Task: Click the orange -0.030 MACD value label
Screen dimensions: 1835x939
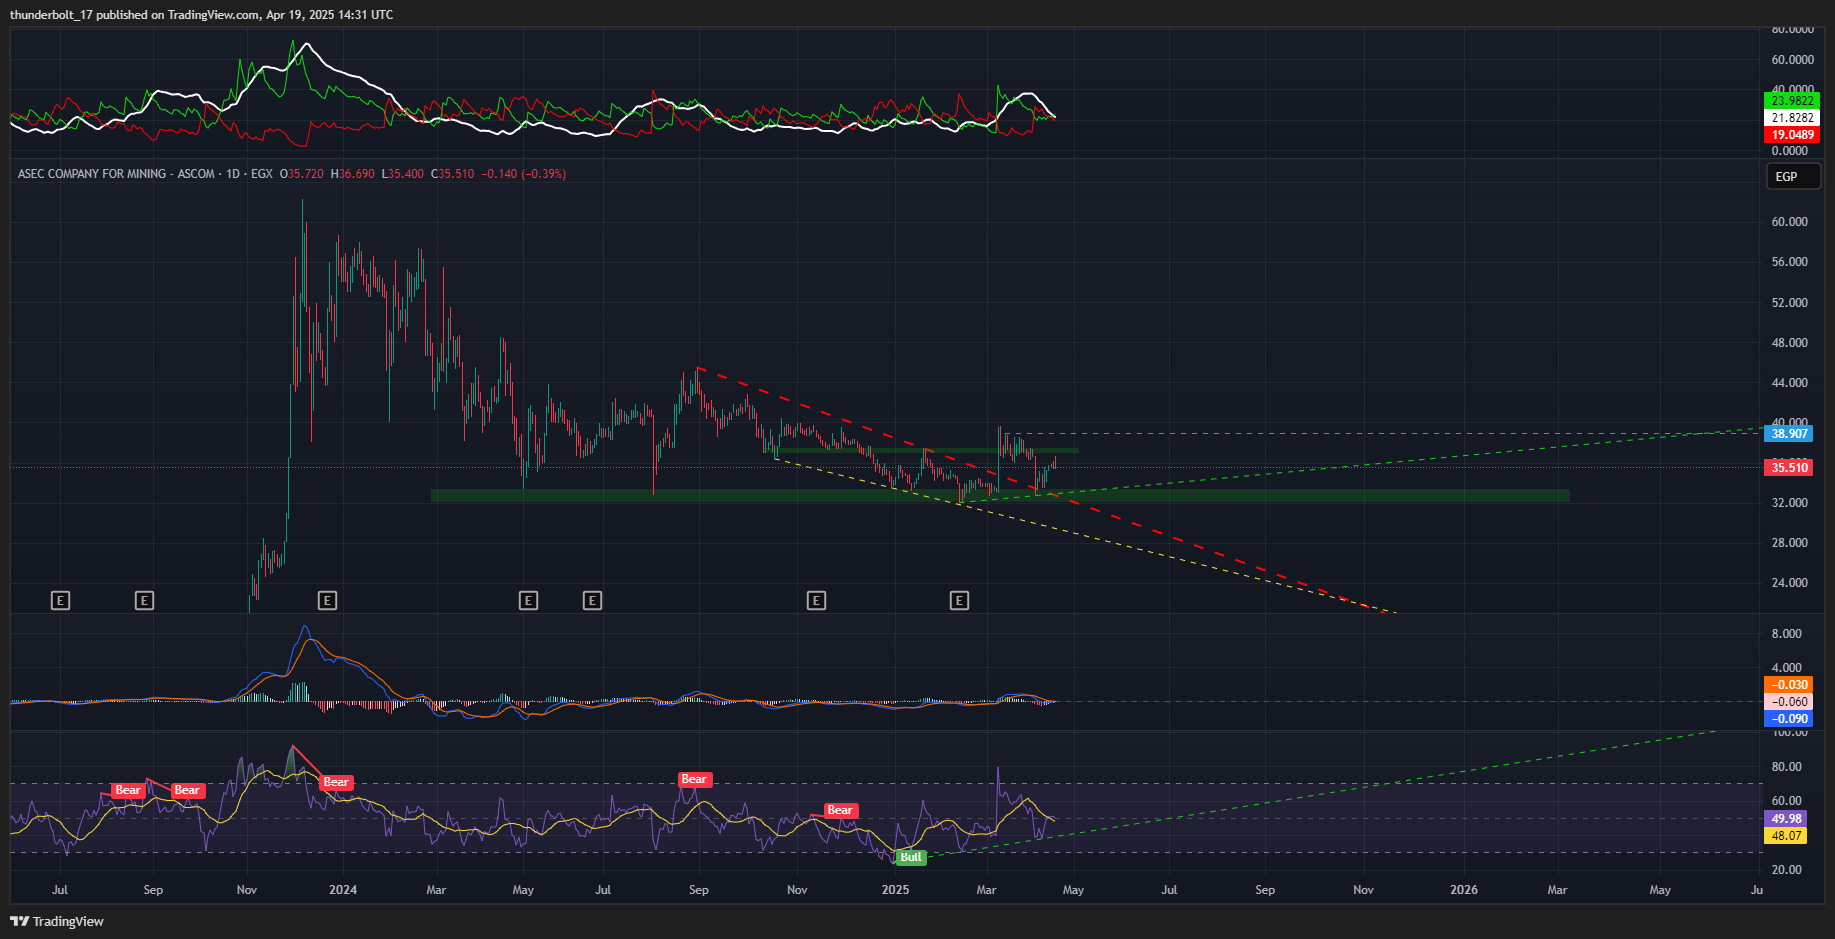Action: 1789,685
